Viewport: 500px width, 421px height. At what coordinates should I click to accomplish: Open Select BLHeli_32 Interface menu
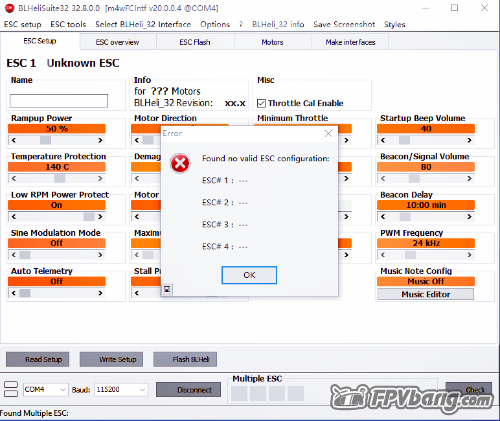tap(143, 24)
